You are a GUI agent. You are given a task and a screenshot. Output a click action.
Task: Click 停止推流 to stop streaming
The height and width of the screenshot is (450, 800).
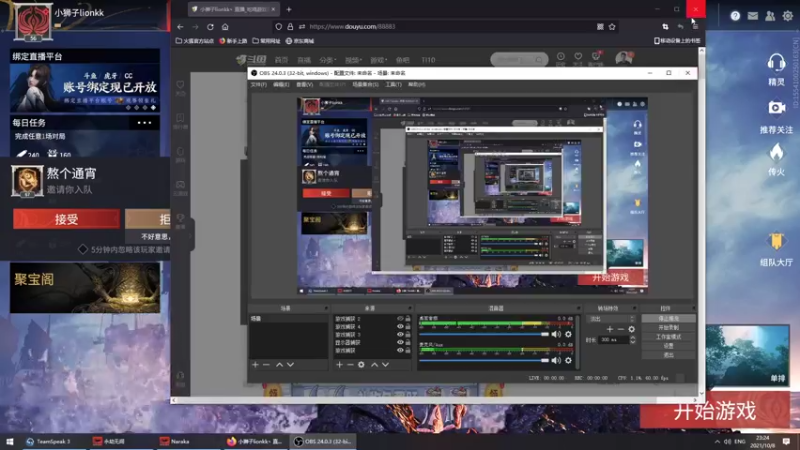coord(668,318)
